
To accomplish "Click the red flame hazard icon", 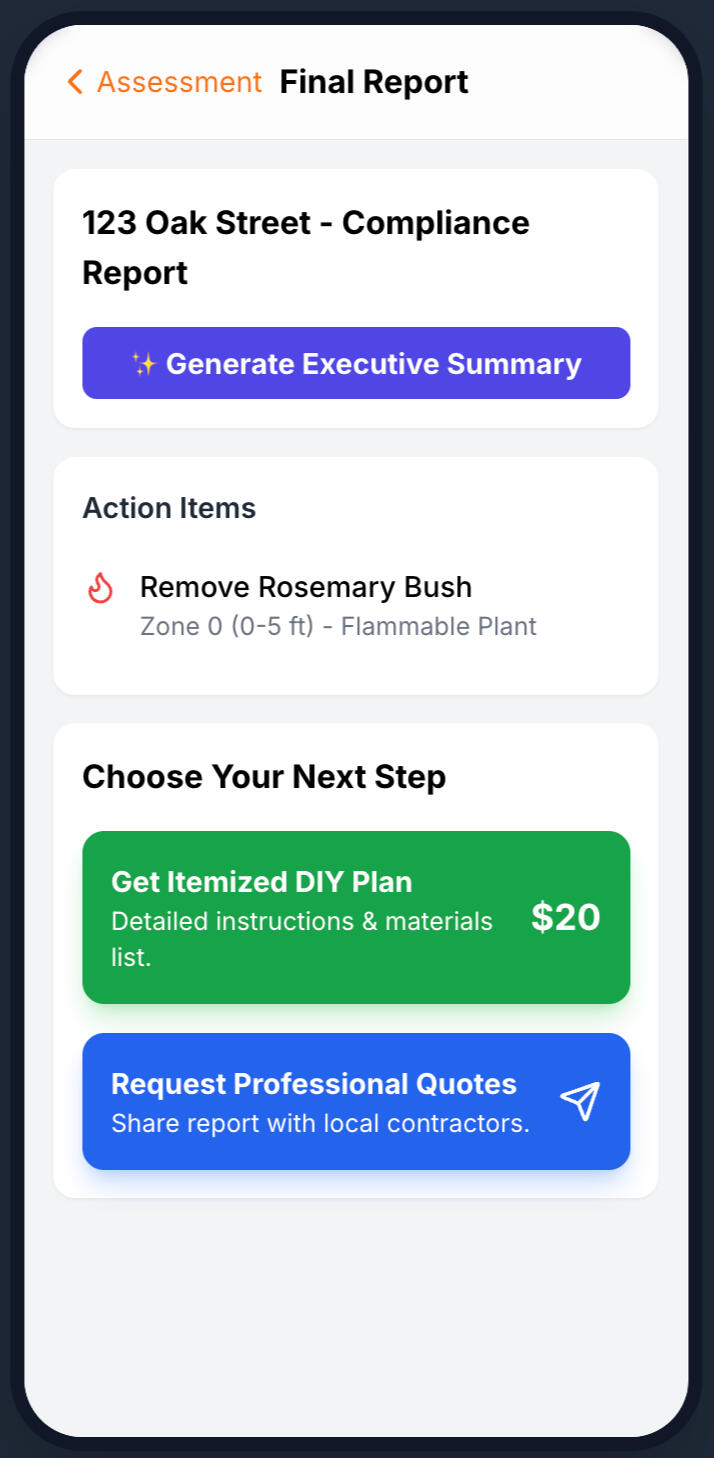I will (101, 588).
